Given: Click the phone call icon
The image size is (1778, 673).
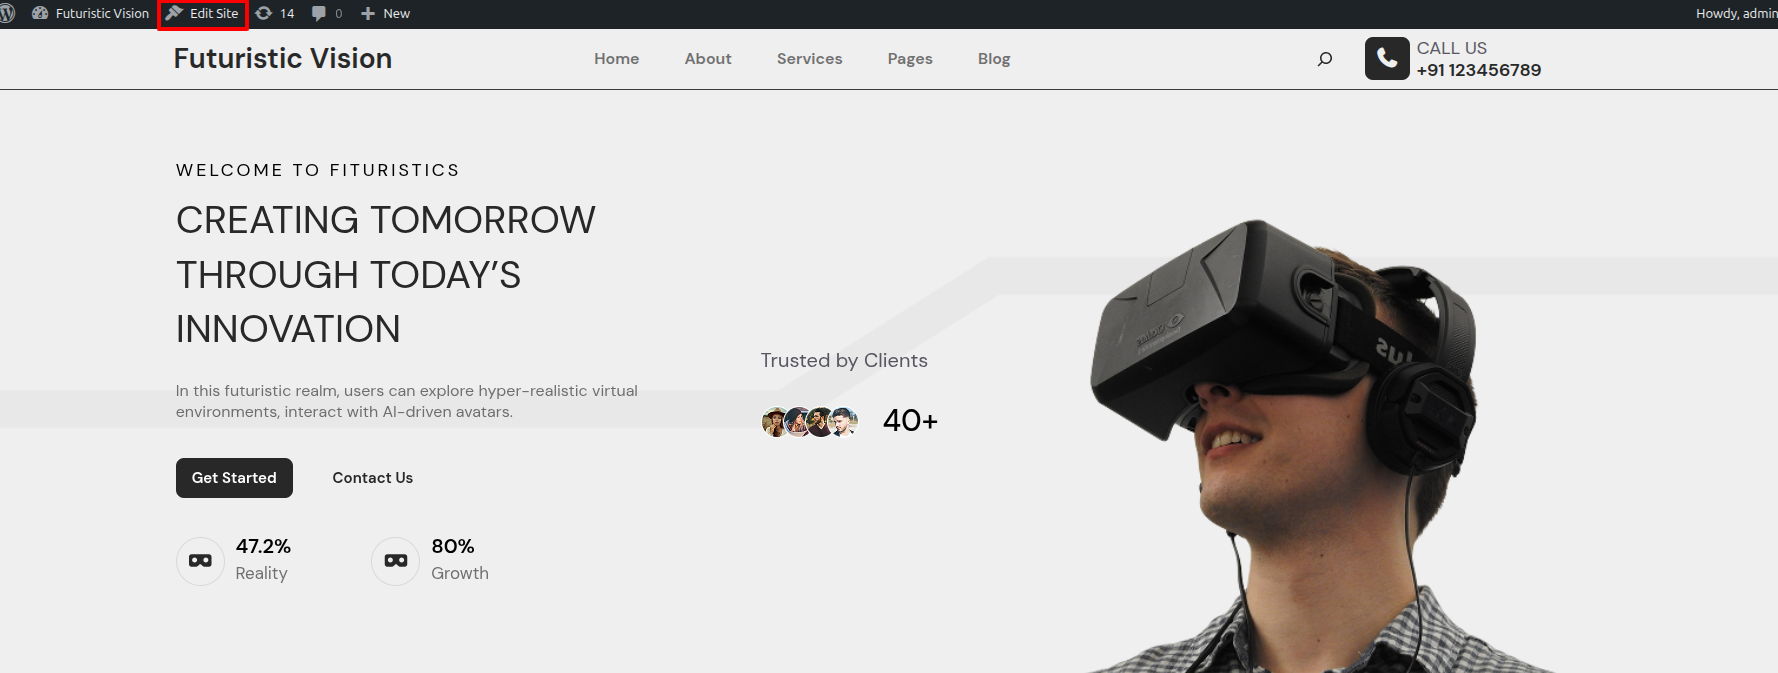Looking at the screenshot, I should [1387, 59].
